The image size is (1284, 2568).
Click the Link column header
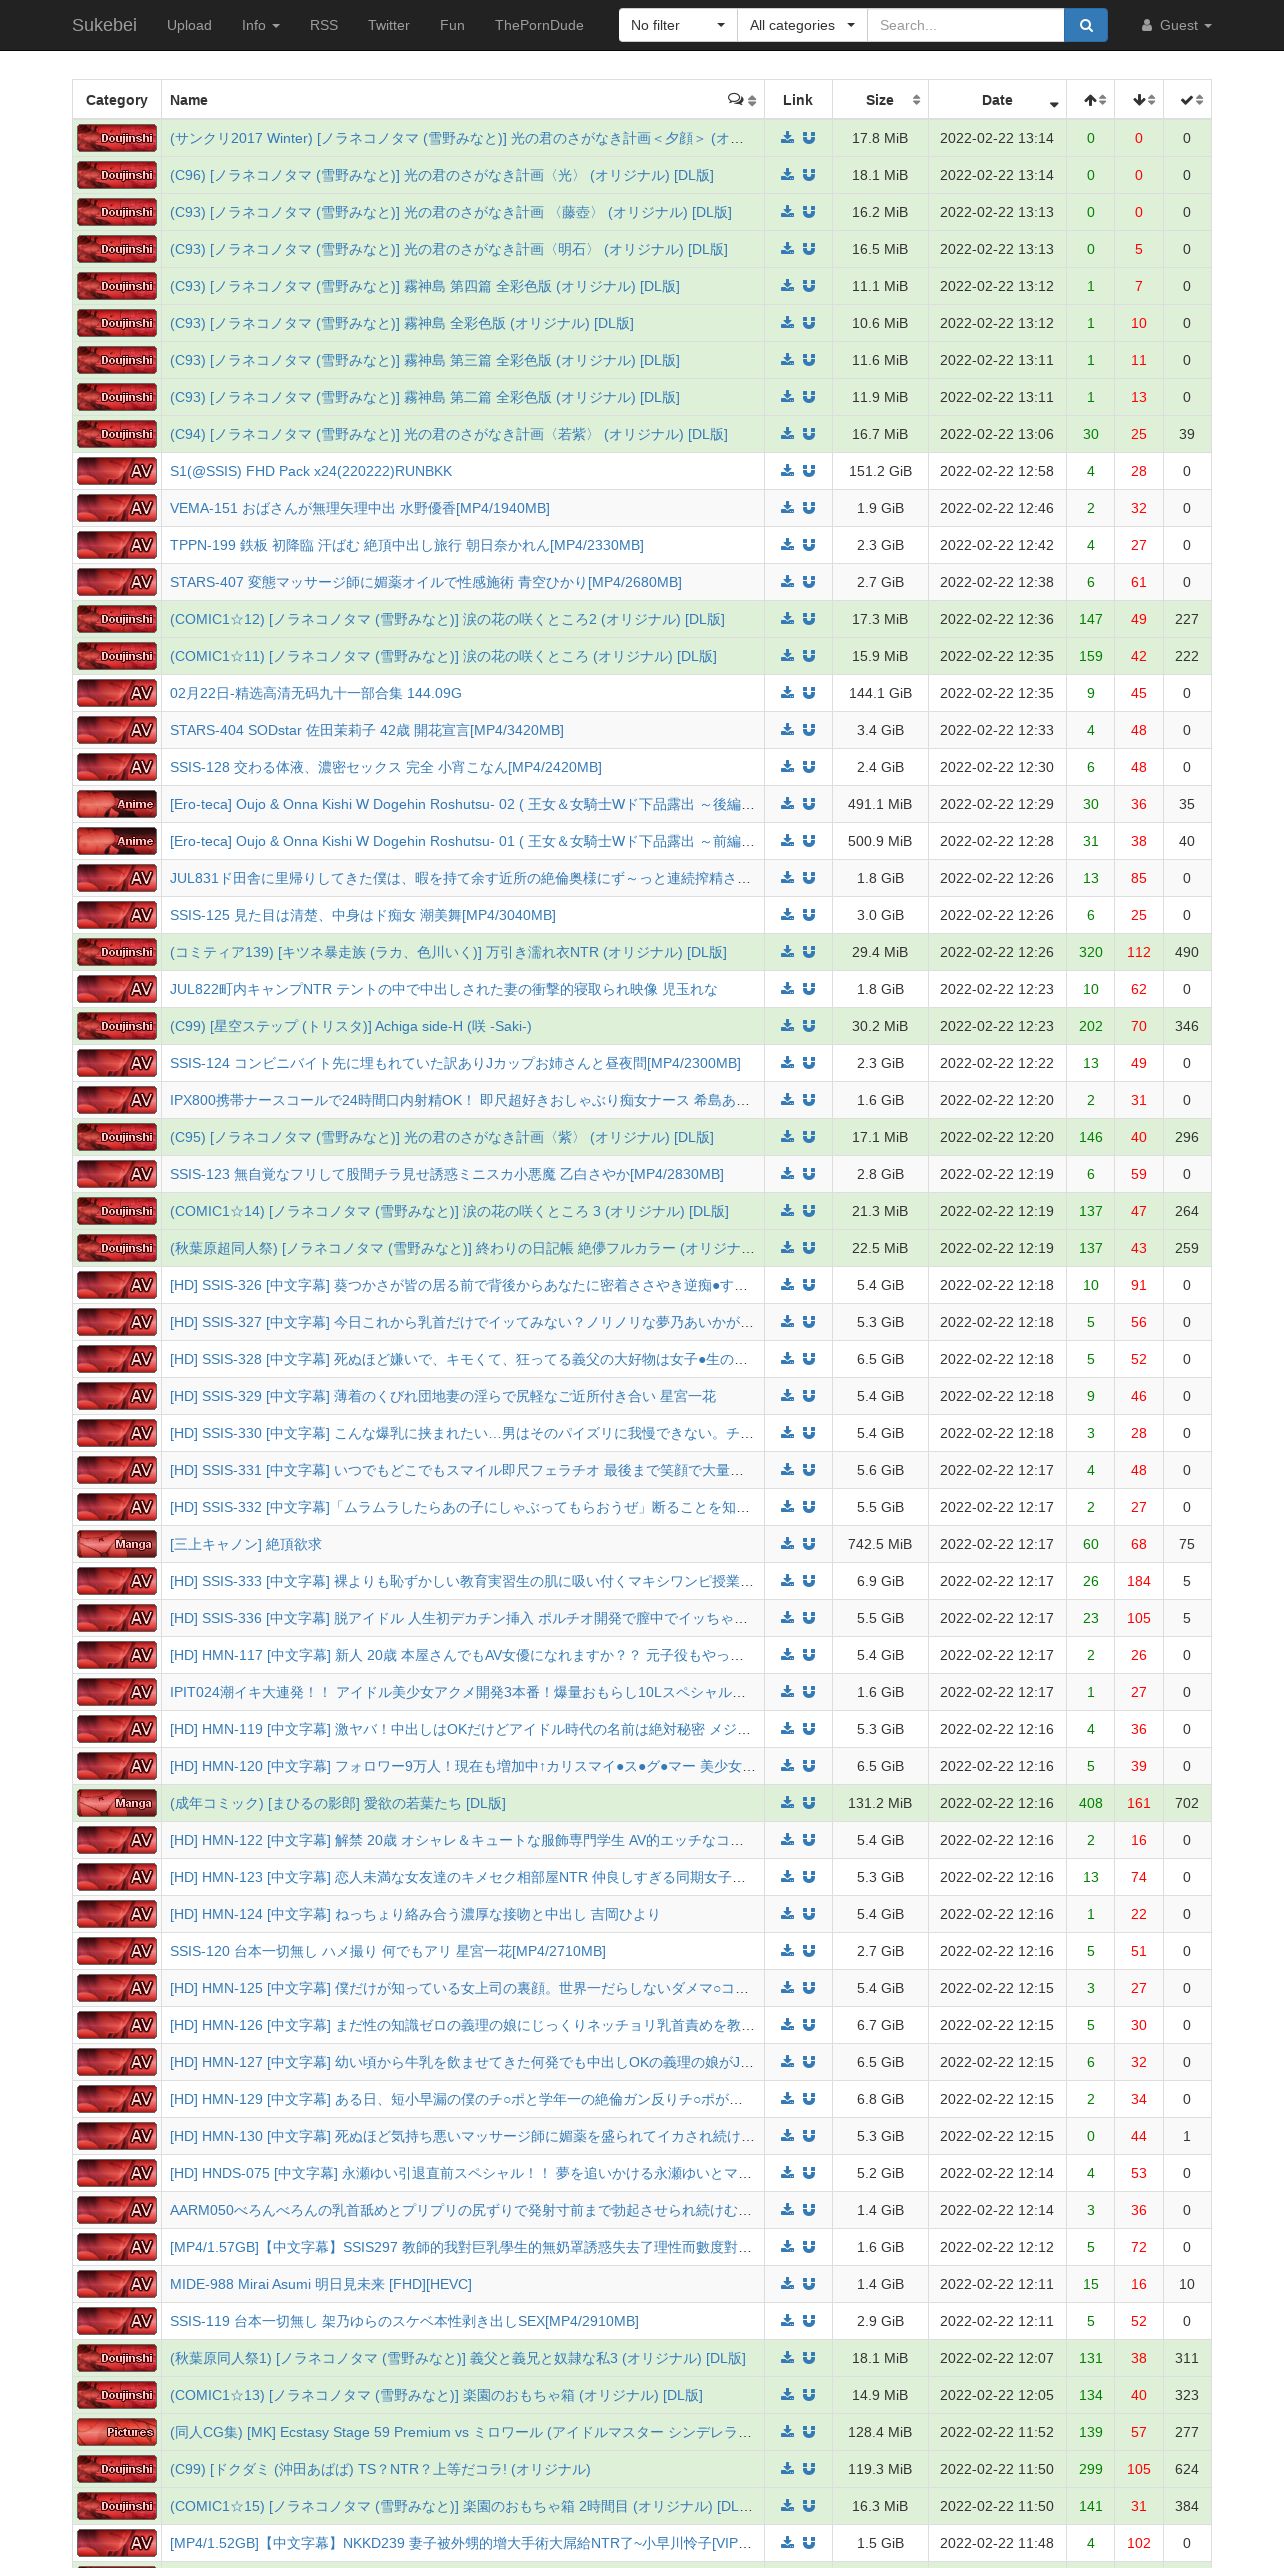click(x=798, y=100)
